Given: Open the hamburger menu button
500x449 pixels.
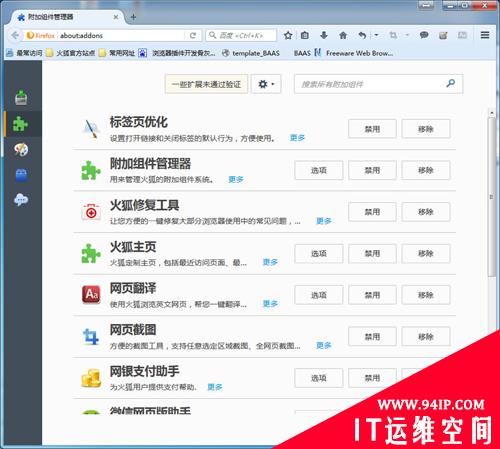Looking at the screenshot, I should tap(485, 35).
